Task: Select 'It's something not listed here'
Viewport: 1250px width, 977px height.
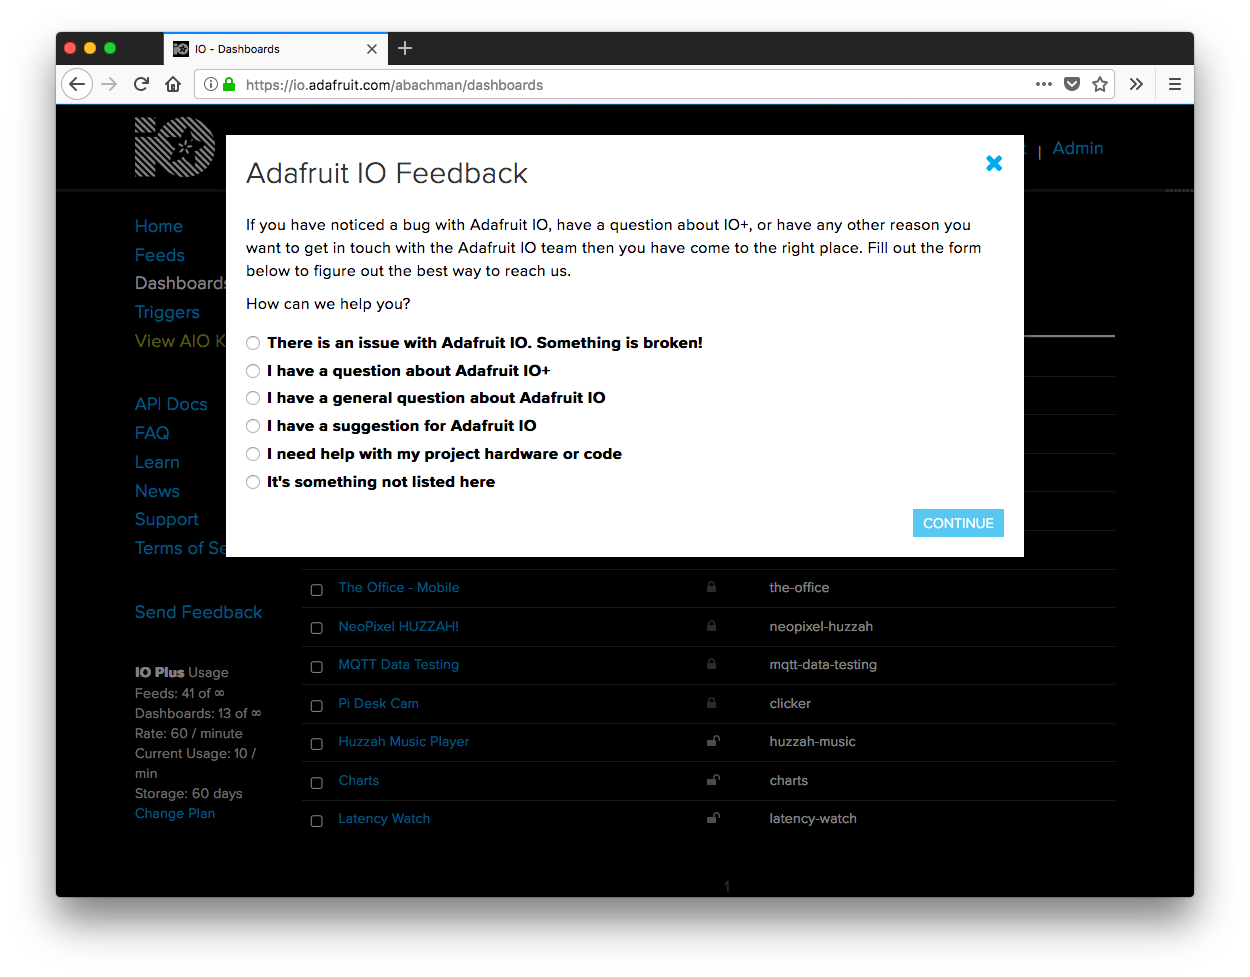Action: click(253, 482)
